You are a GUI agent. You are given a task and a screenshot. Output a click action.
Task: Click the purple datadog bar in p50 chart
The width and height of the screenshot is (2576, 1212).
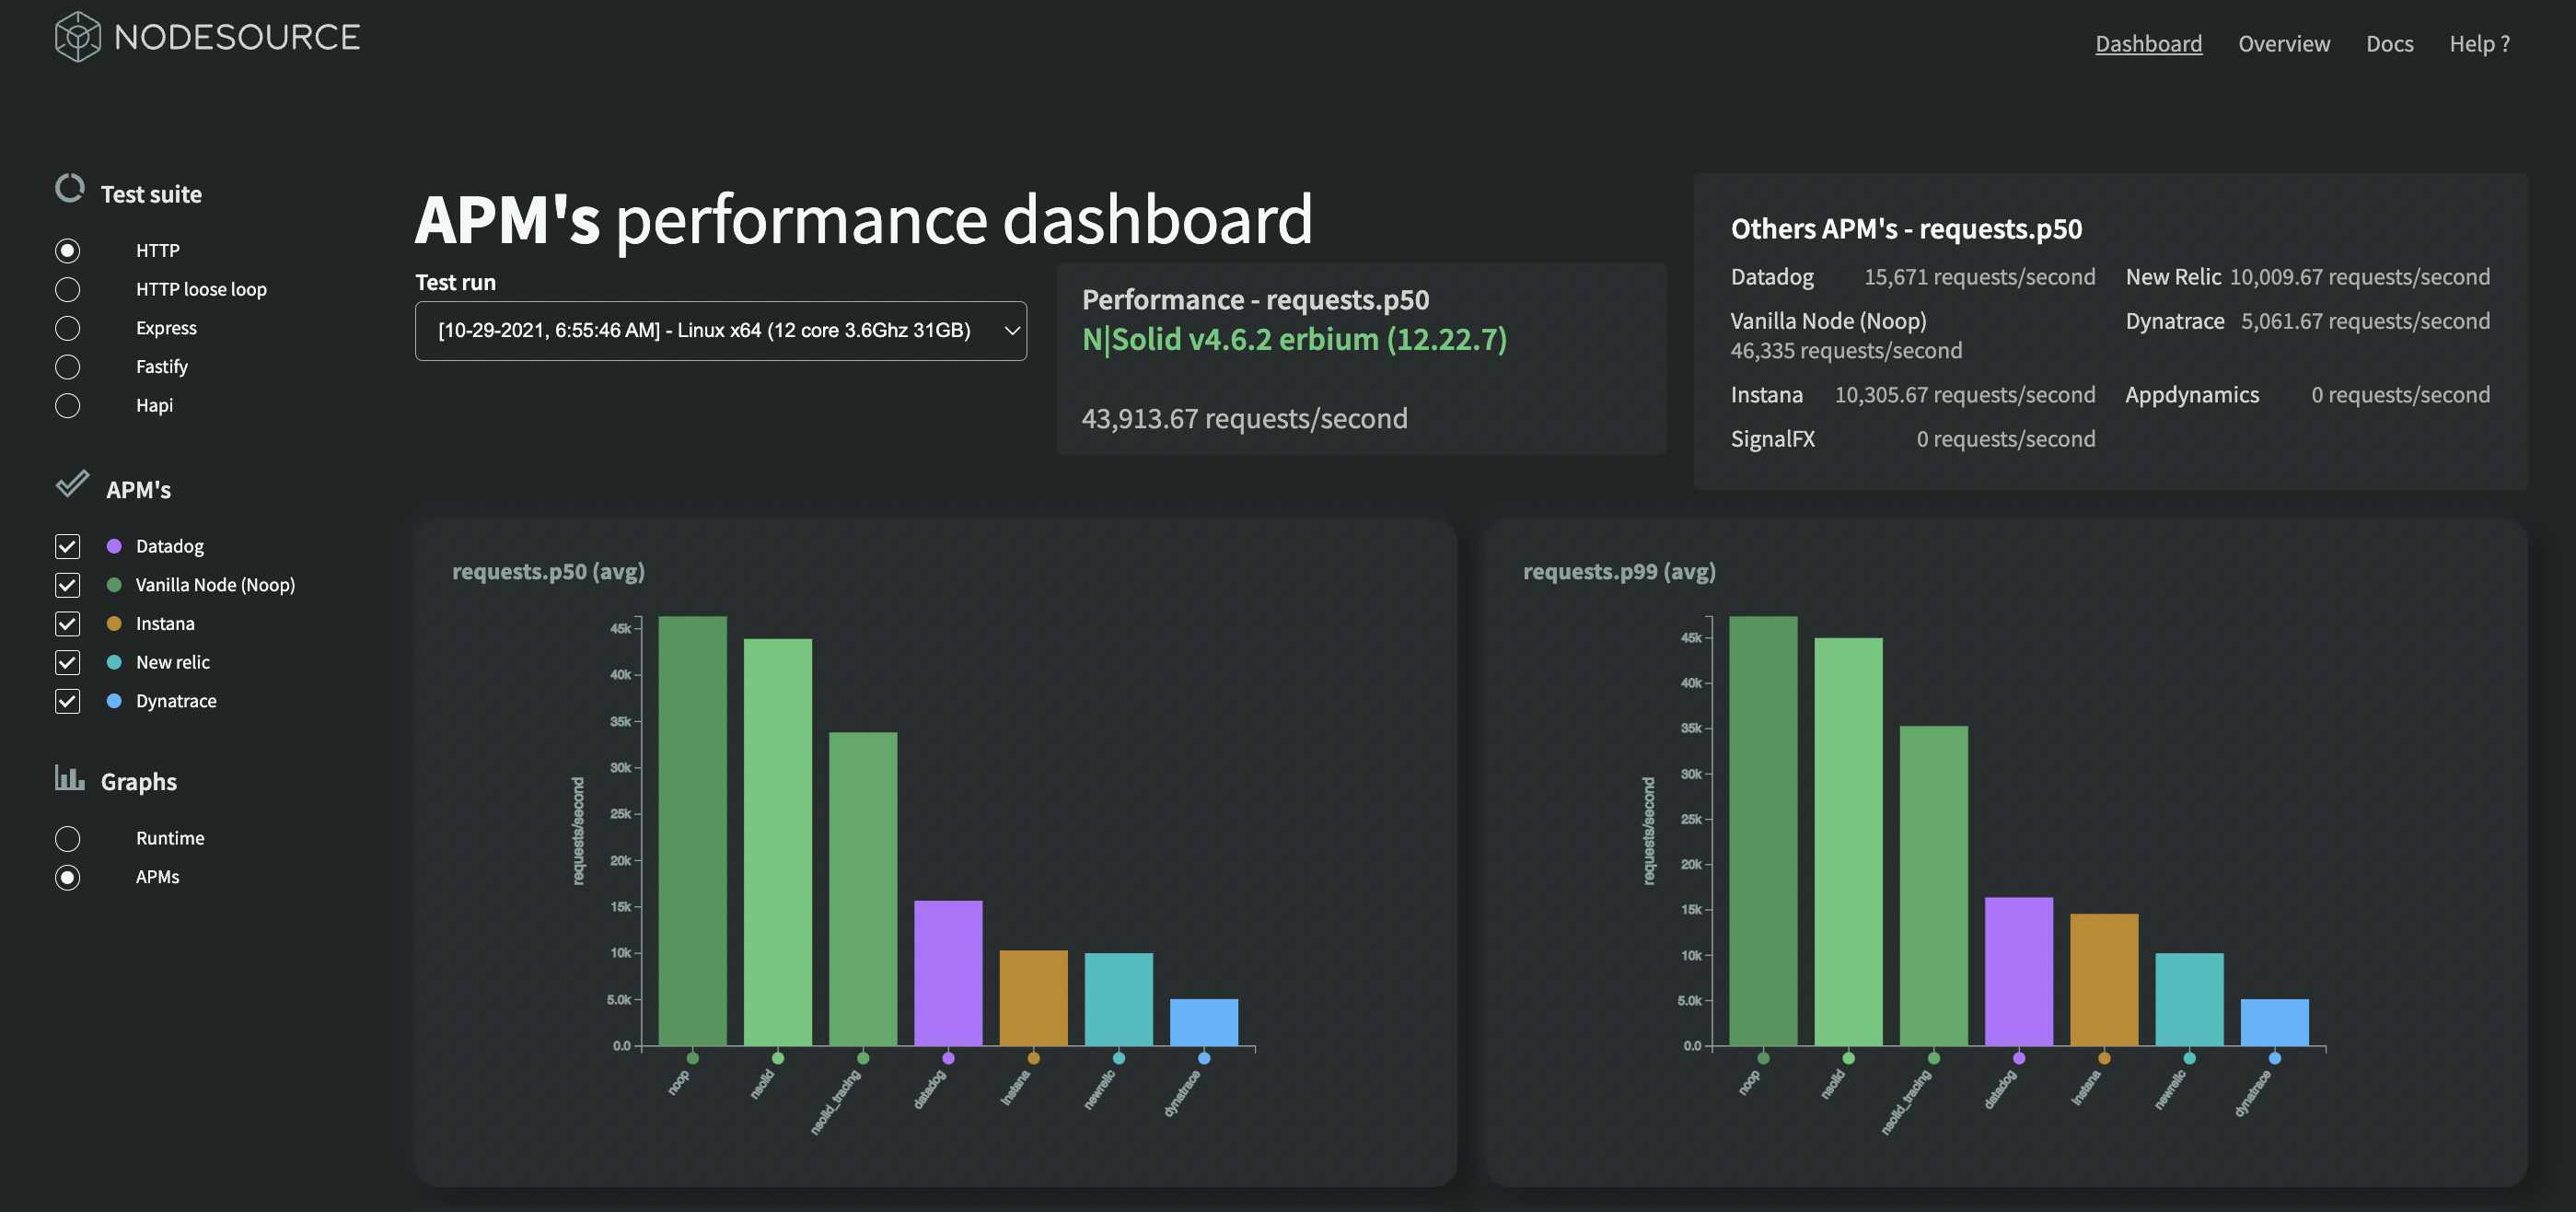(947, 972)
